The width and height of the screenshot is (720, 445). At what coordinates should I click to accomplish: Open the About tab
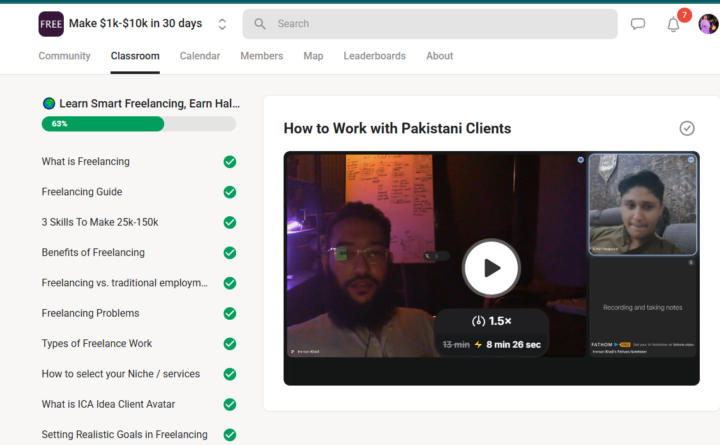[x=439, y=56]
